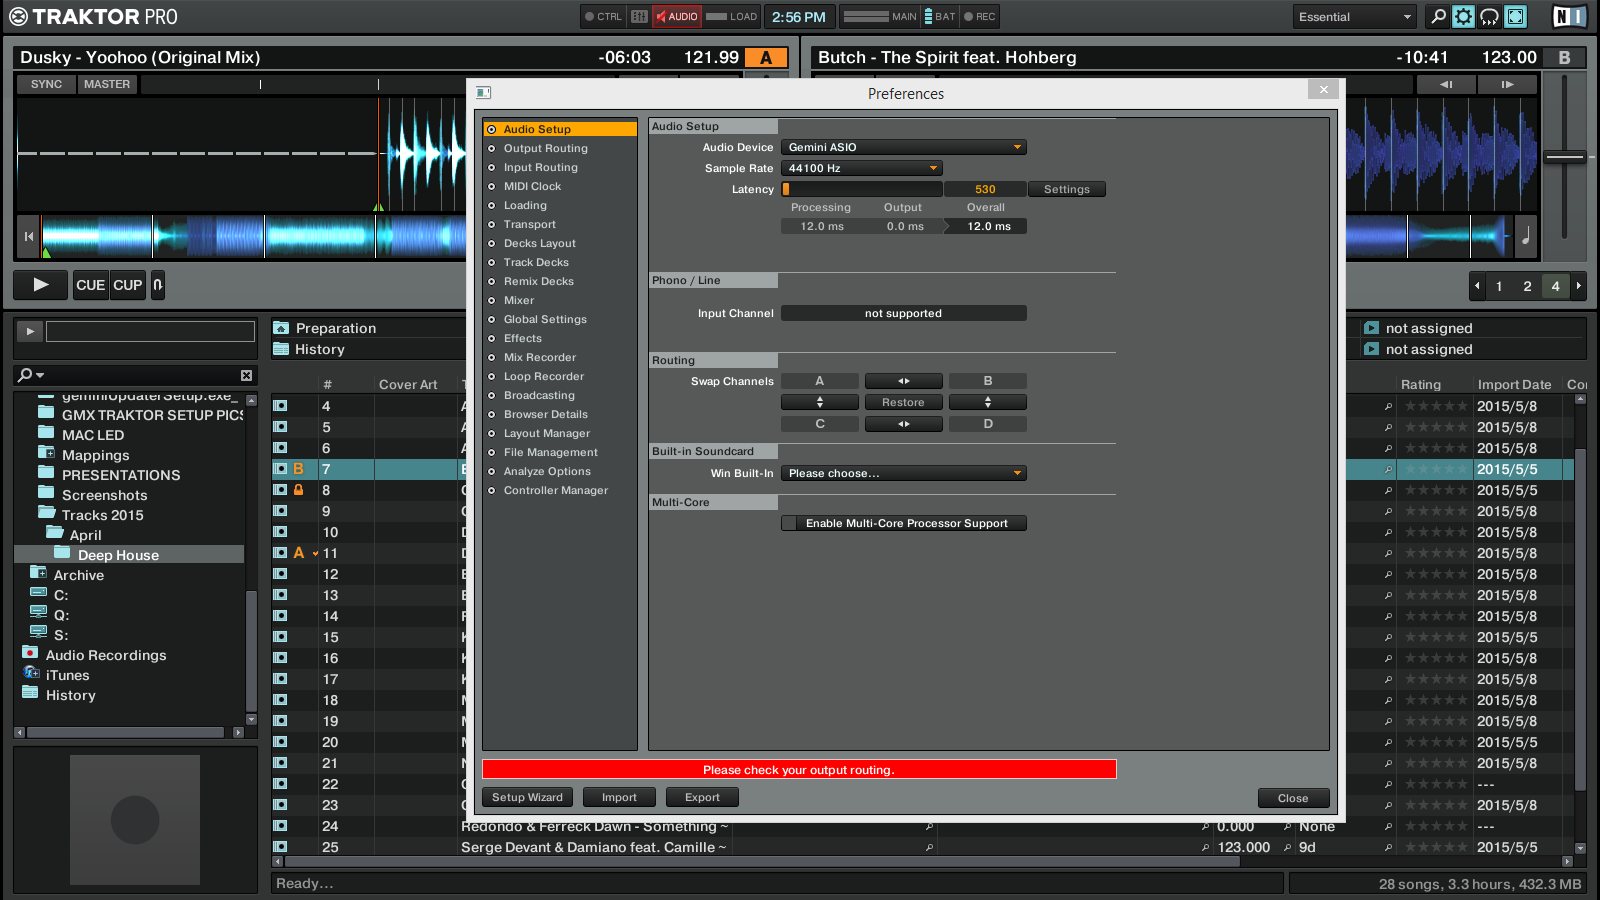This screenshot has width=1600, height=900.
Task: Click the lock icon on track row 8
Action: (298, 490)
